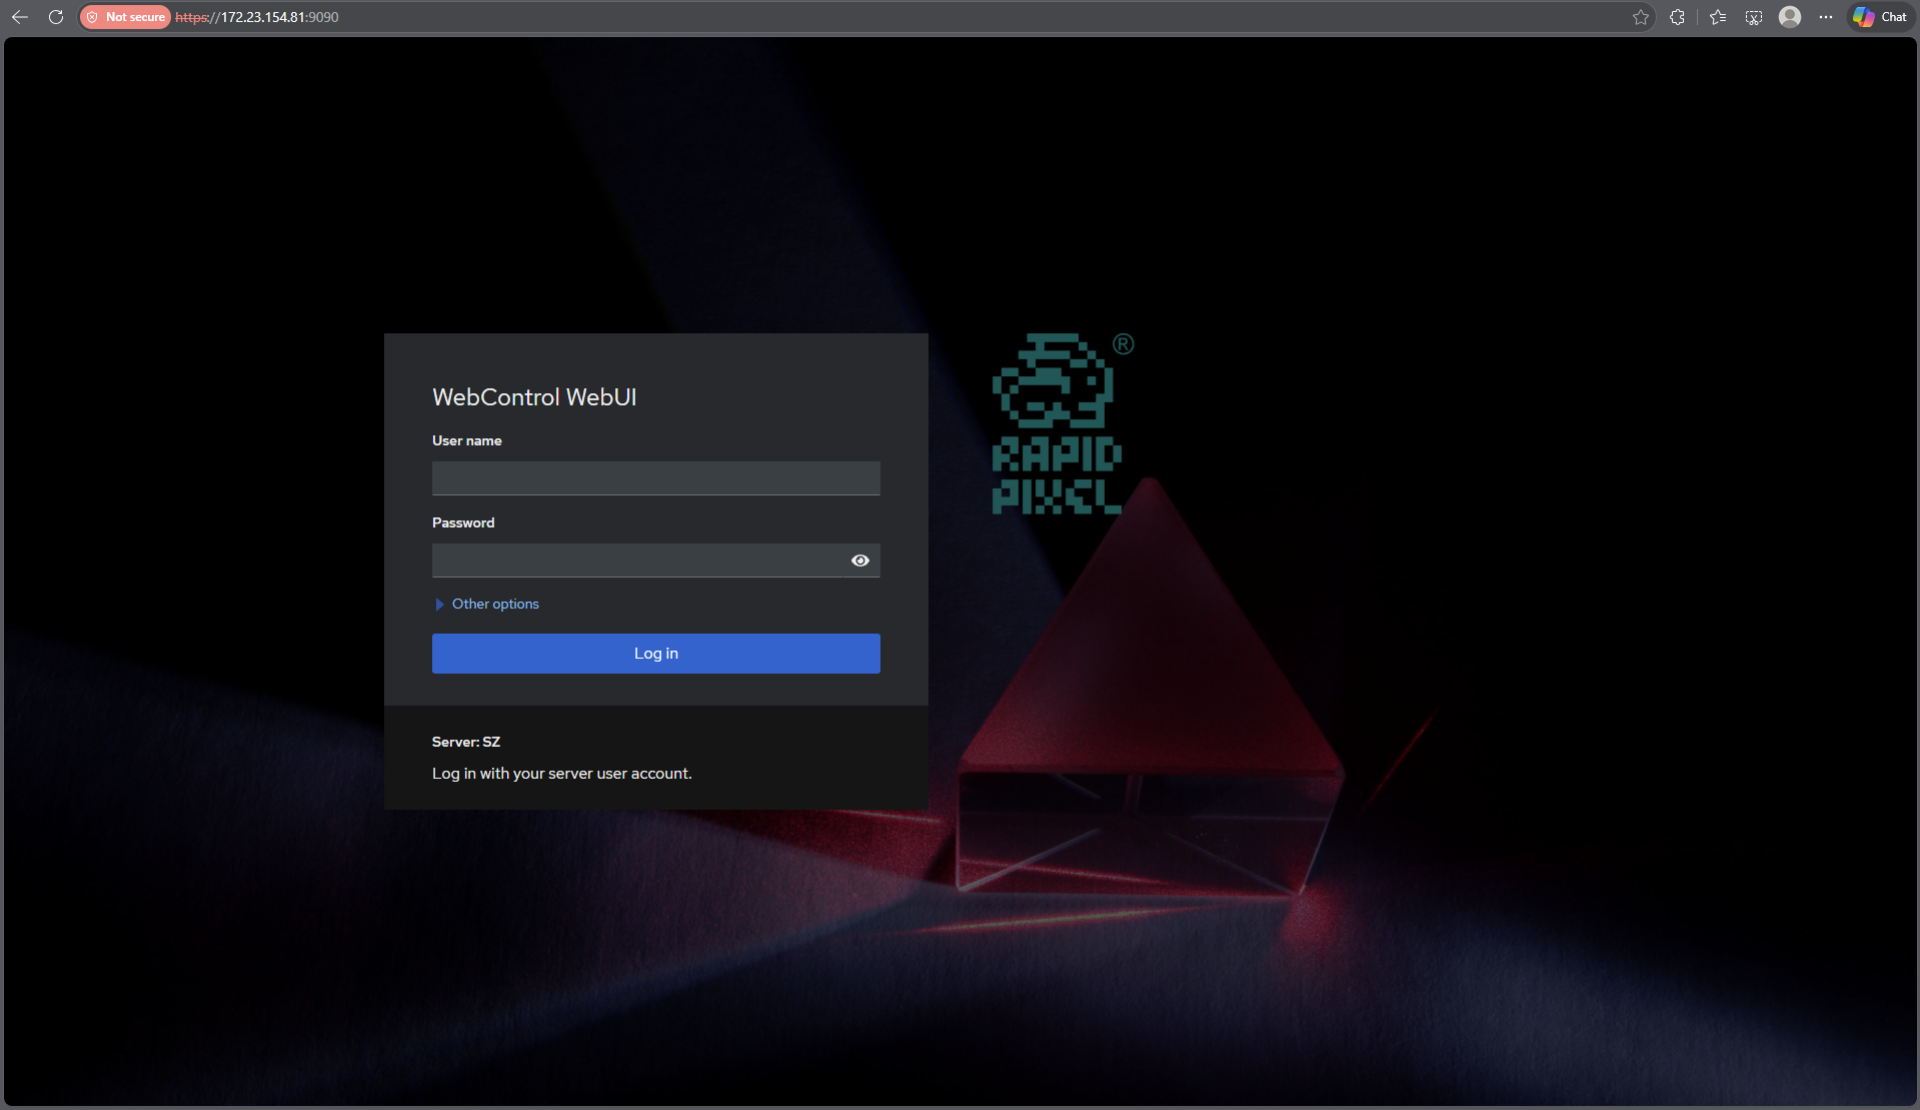Open Copilot Chat in the browser
The image size is (1920, 1110).
1879,16
